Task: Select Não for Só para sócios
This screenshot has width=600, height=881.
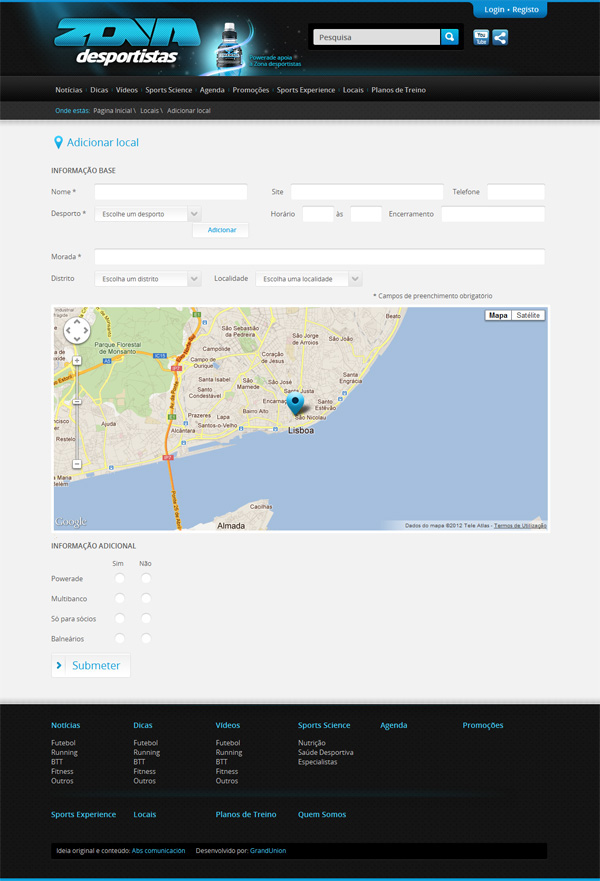Action: pyautogui.click(x=146, y=619)
